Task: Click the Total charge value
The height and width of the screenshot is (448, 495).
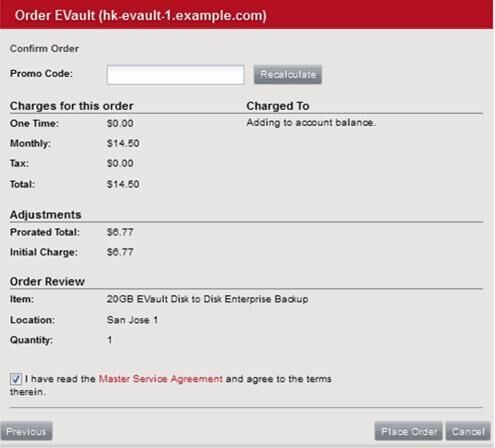Action: (123, 184)
